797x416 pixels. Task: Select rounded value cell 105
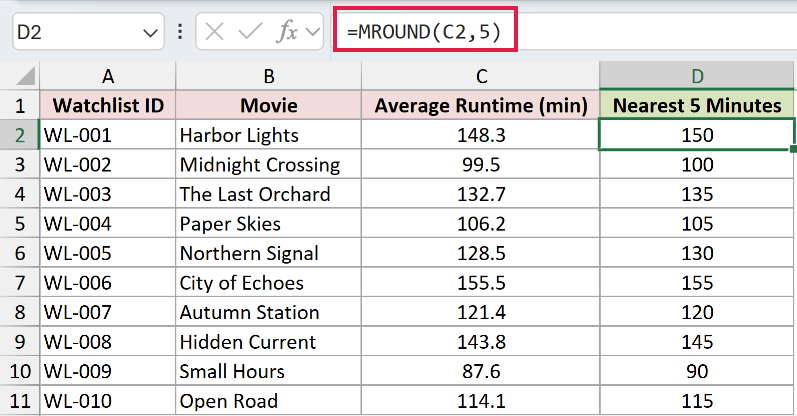pos(697,223)
